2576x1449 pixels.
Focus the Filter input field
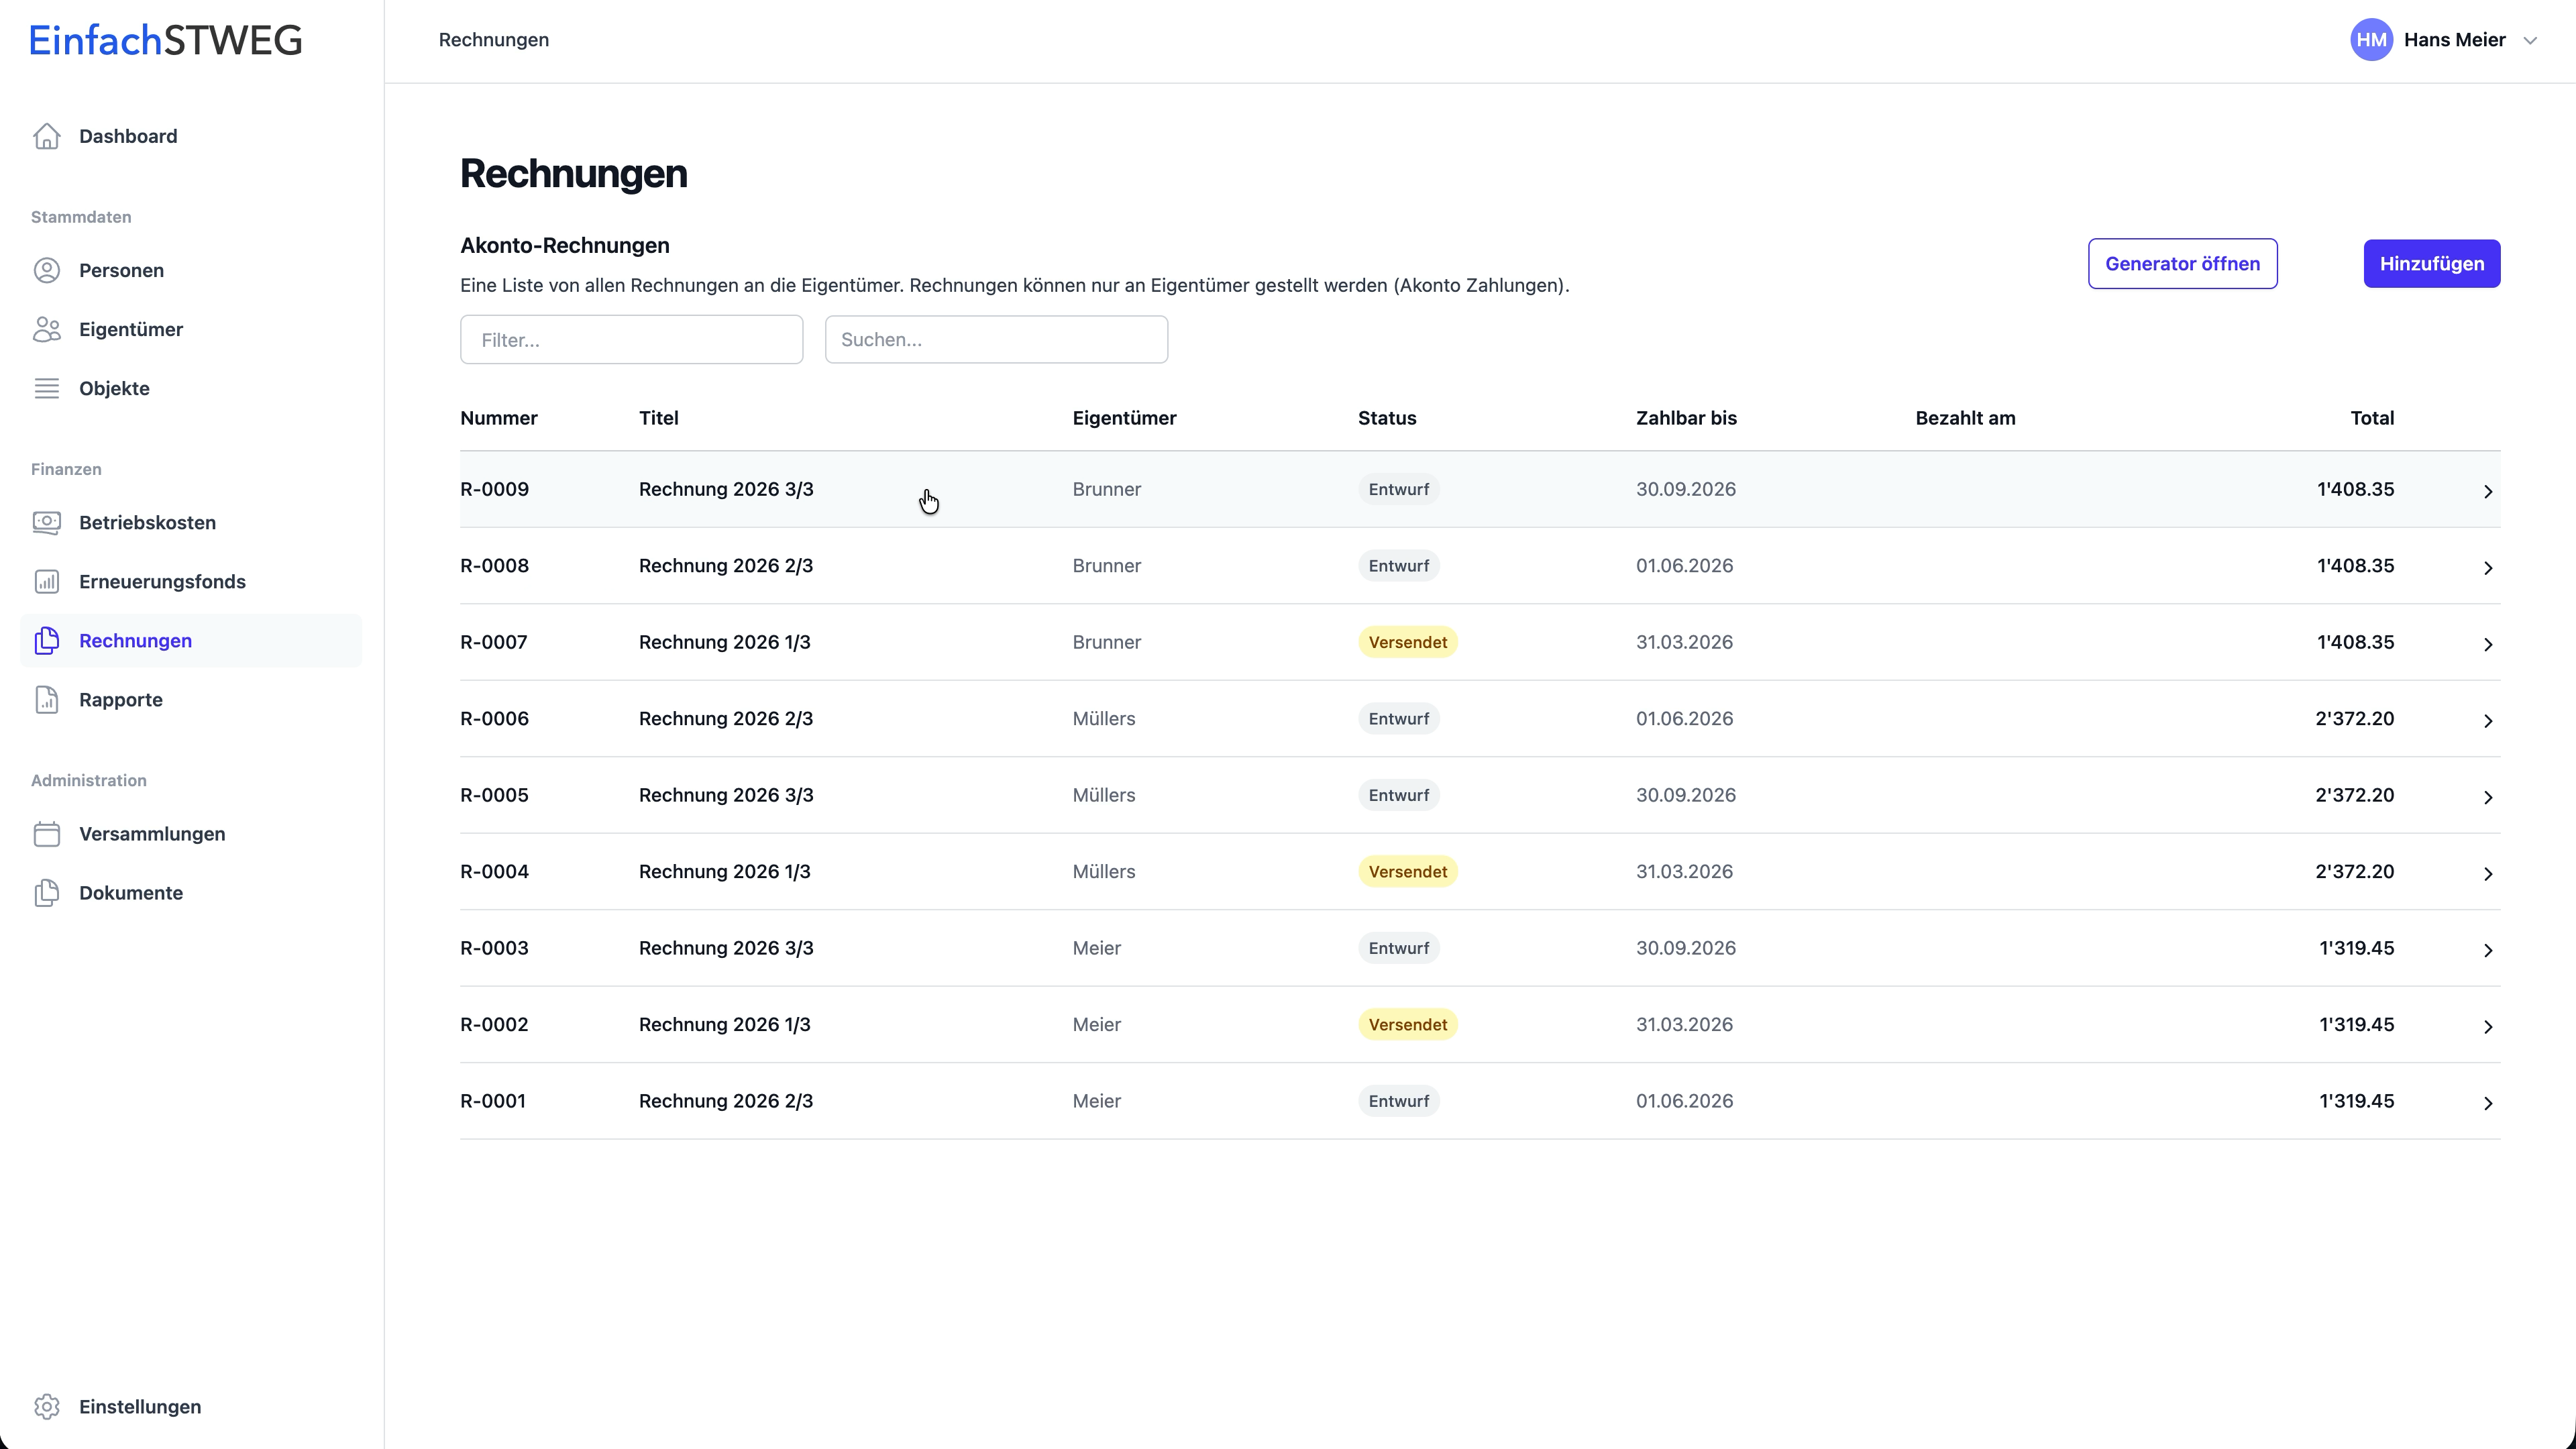pyautogui.click(x=631, y=339)
